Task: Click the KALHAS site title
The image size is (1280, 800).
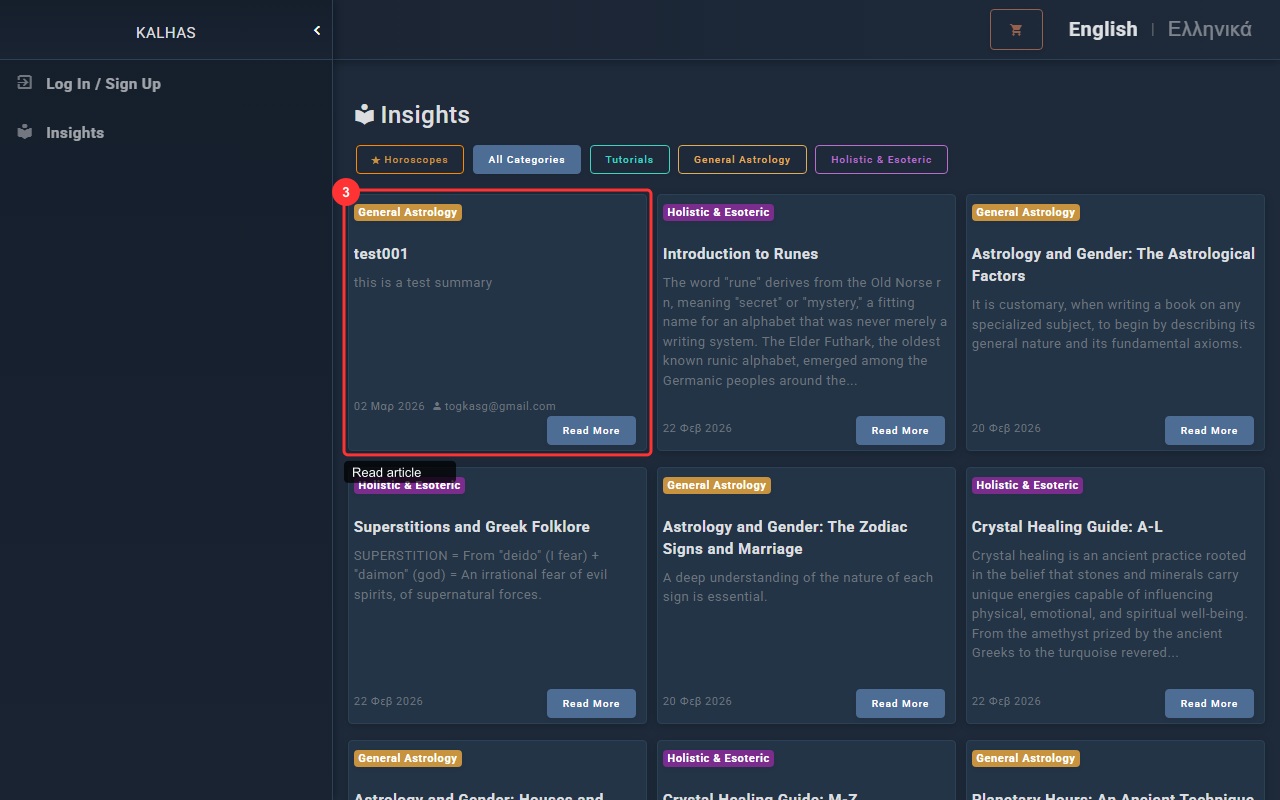Action: [x=166, y=33]
